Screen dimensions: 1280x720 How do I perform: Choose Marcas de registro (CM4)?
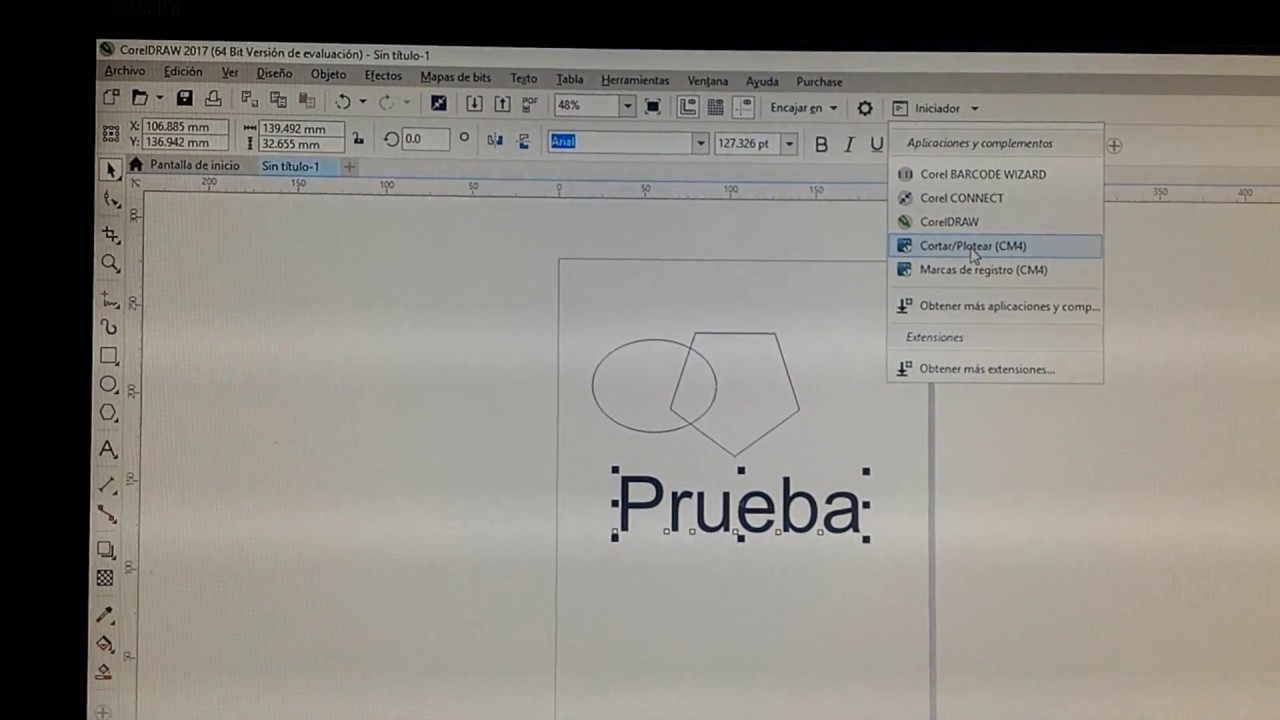point(995,270)
